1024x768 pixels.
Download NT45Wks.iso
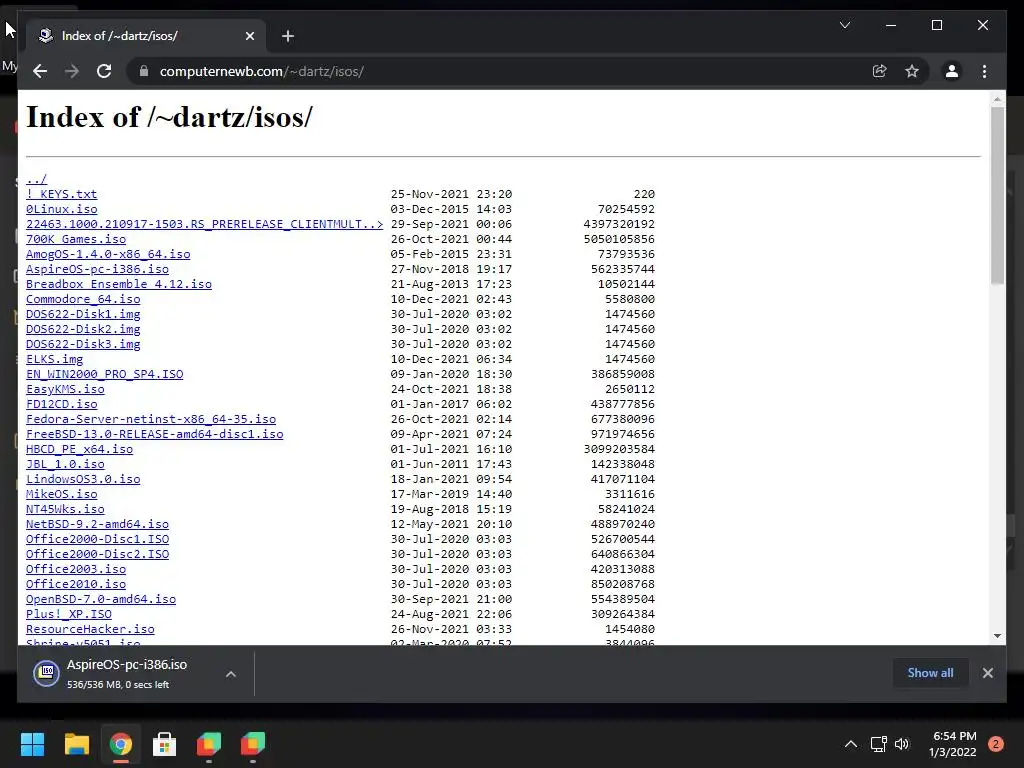(x=65, y=509)
